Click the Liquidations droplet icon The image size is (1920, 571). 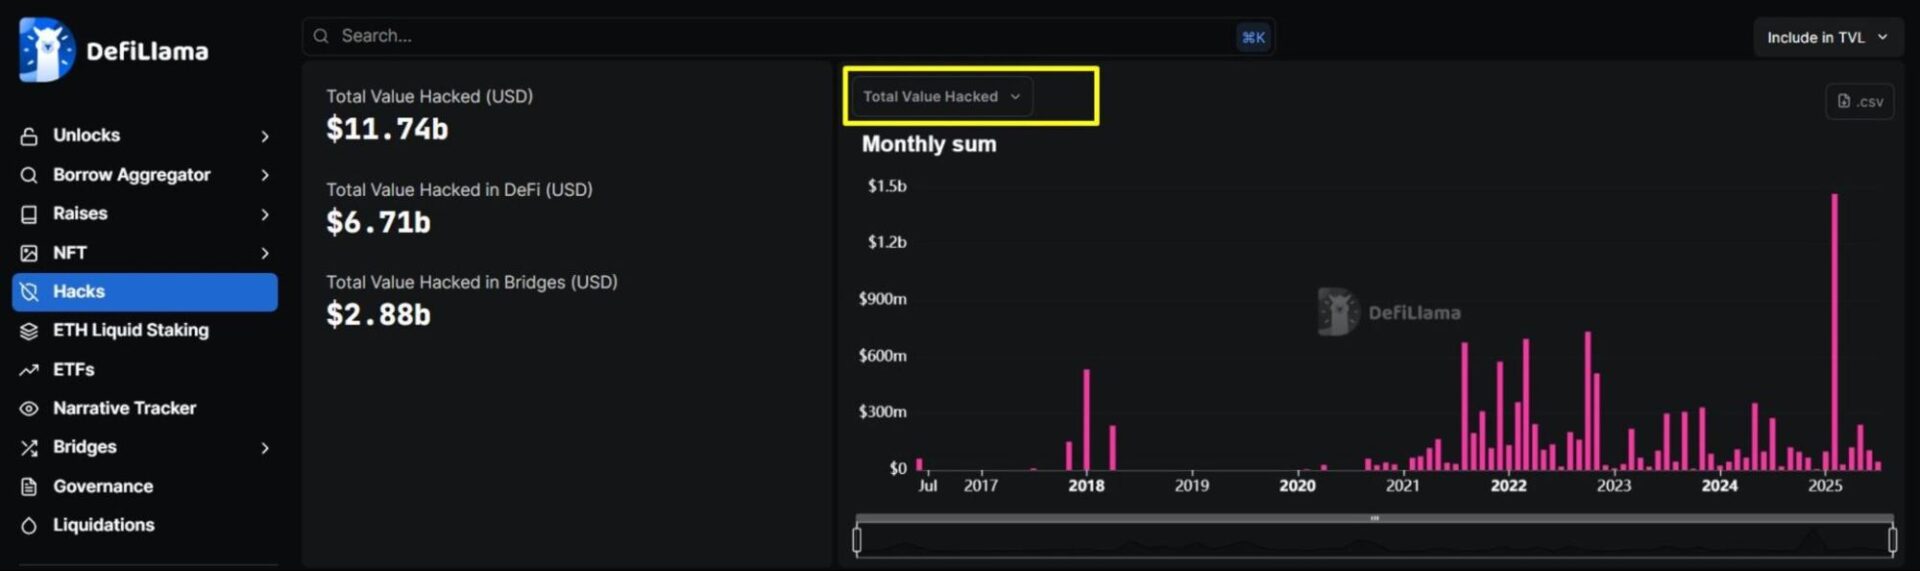point(29,526)
